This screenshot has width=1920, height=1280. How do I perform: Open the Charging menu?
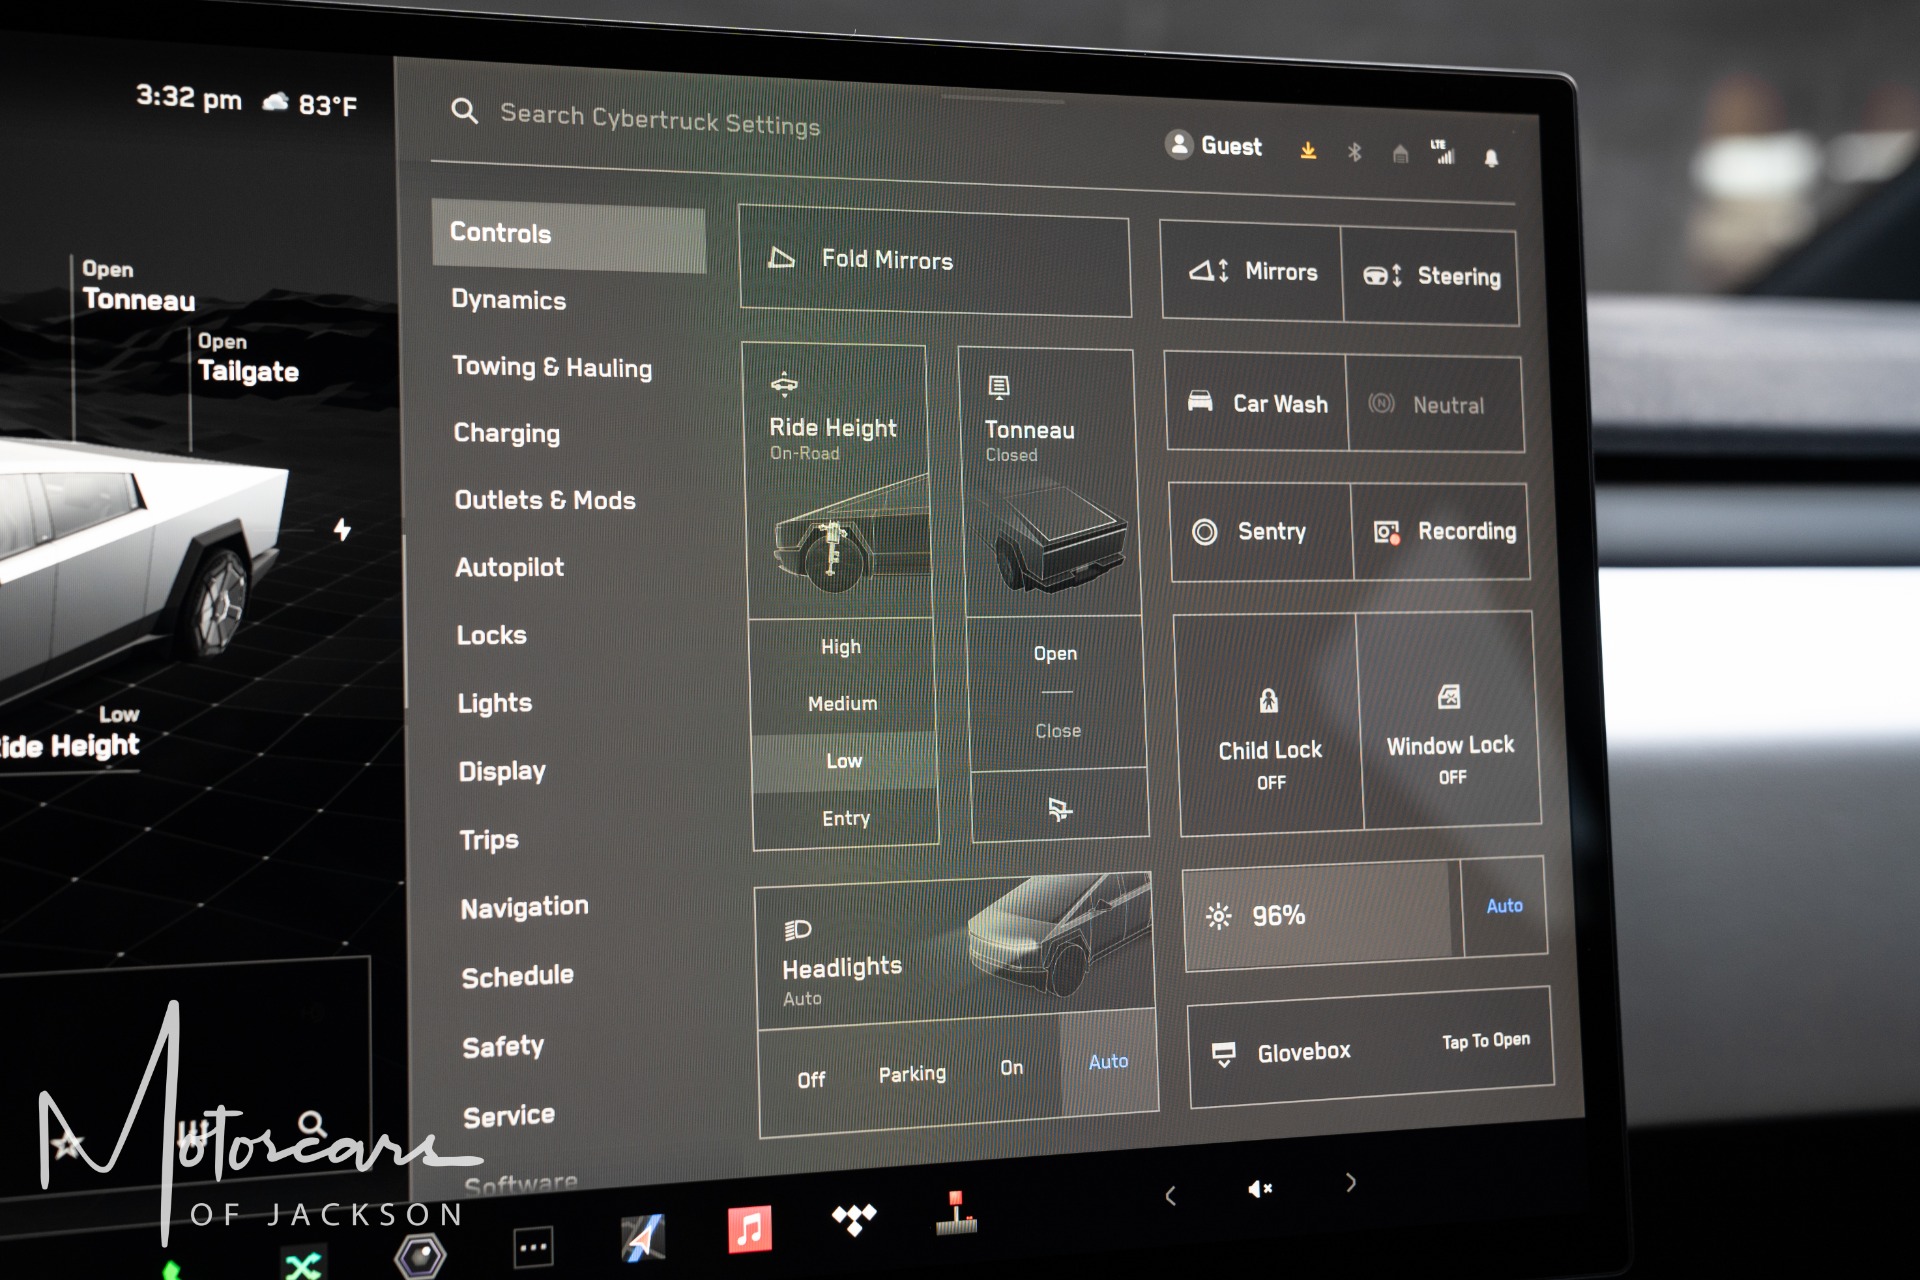click(x=506, y=433)
